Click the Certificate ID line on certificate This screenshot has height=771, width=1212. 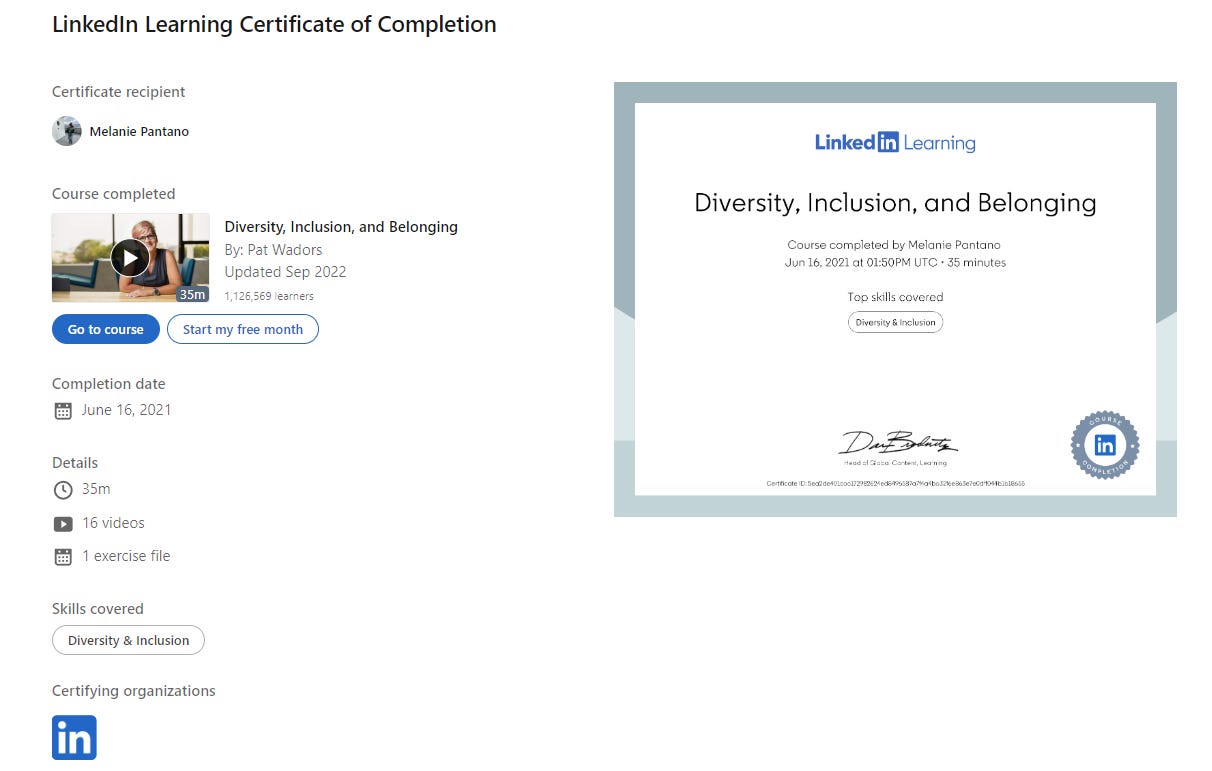(x=895, y=483)
